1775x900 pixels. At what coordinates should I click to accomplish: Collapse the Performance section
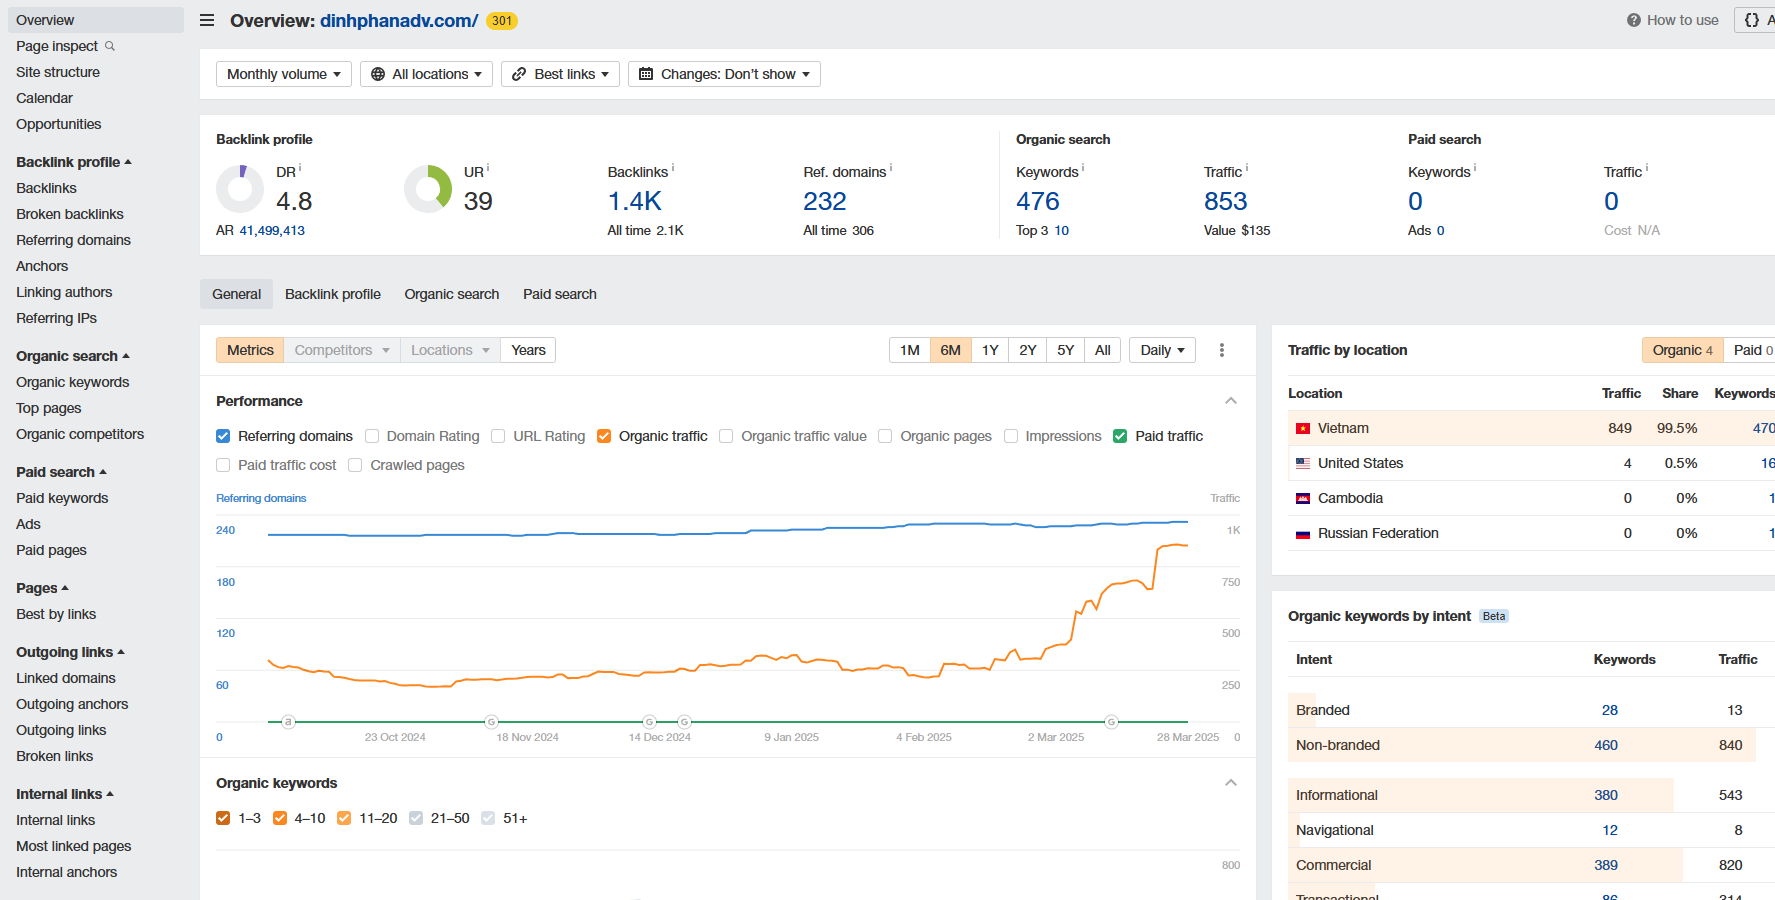(x=1231, y=401)
